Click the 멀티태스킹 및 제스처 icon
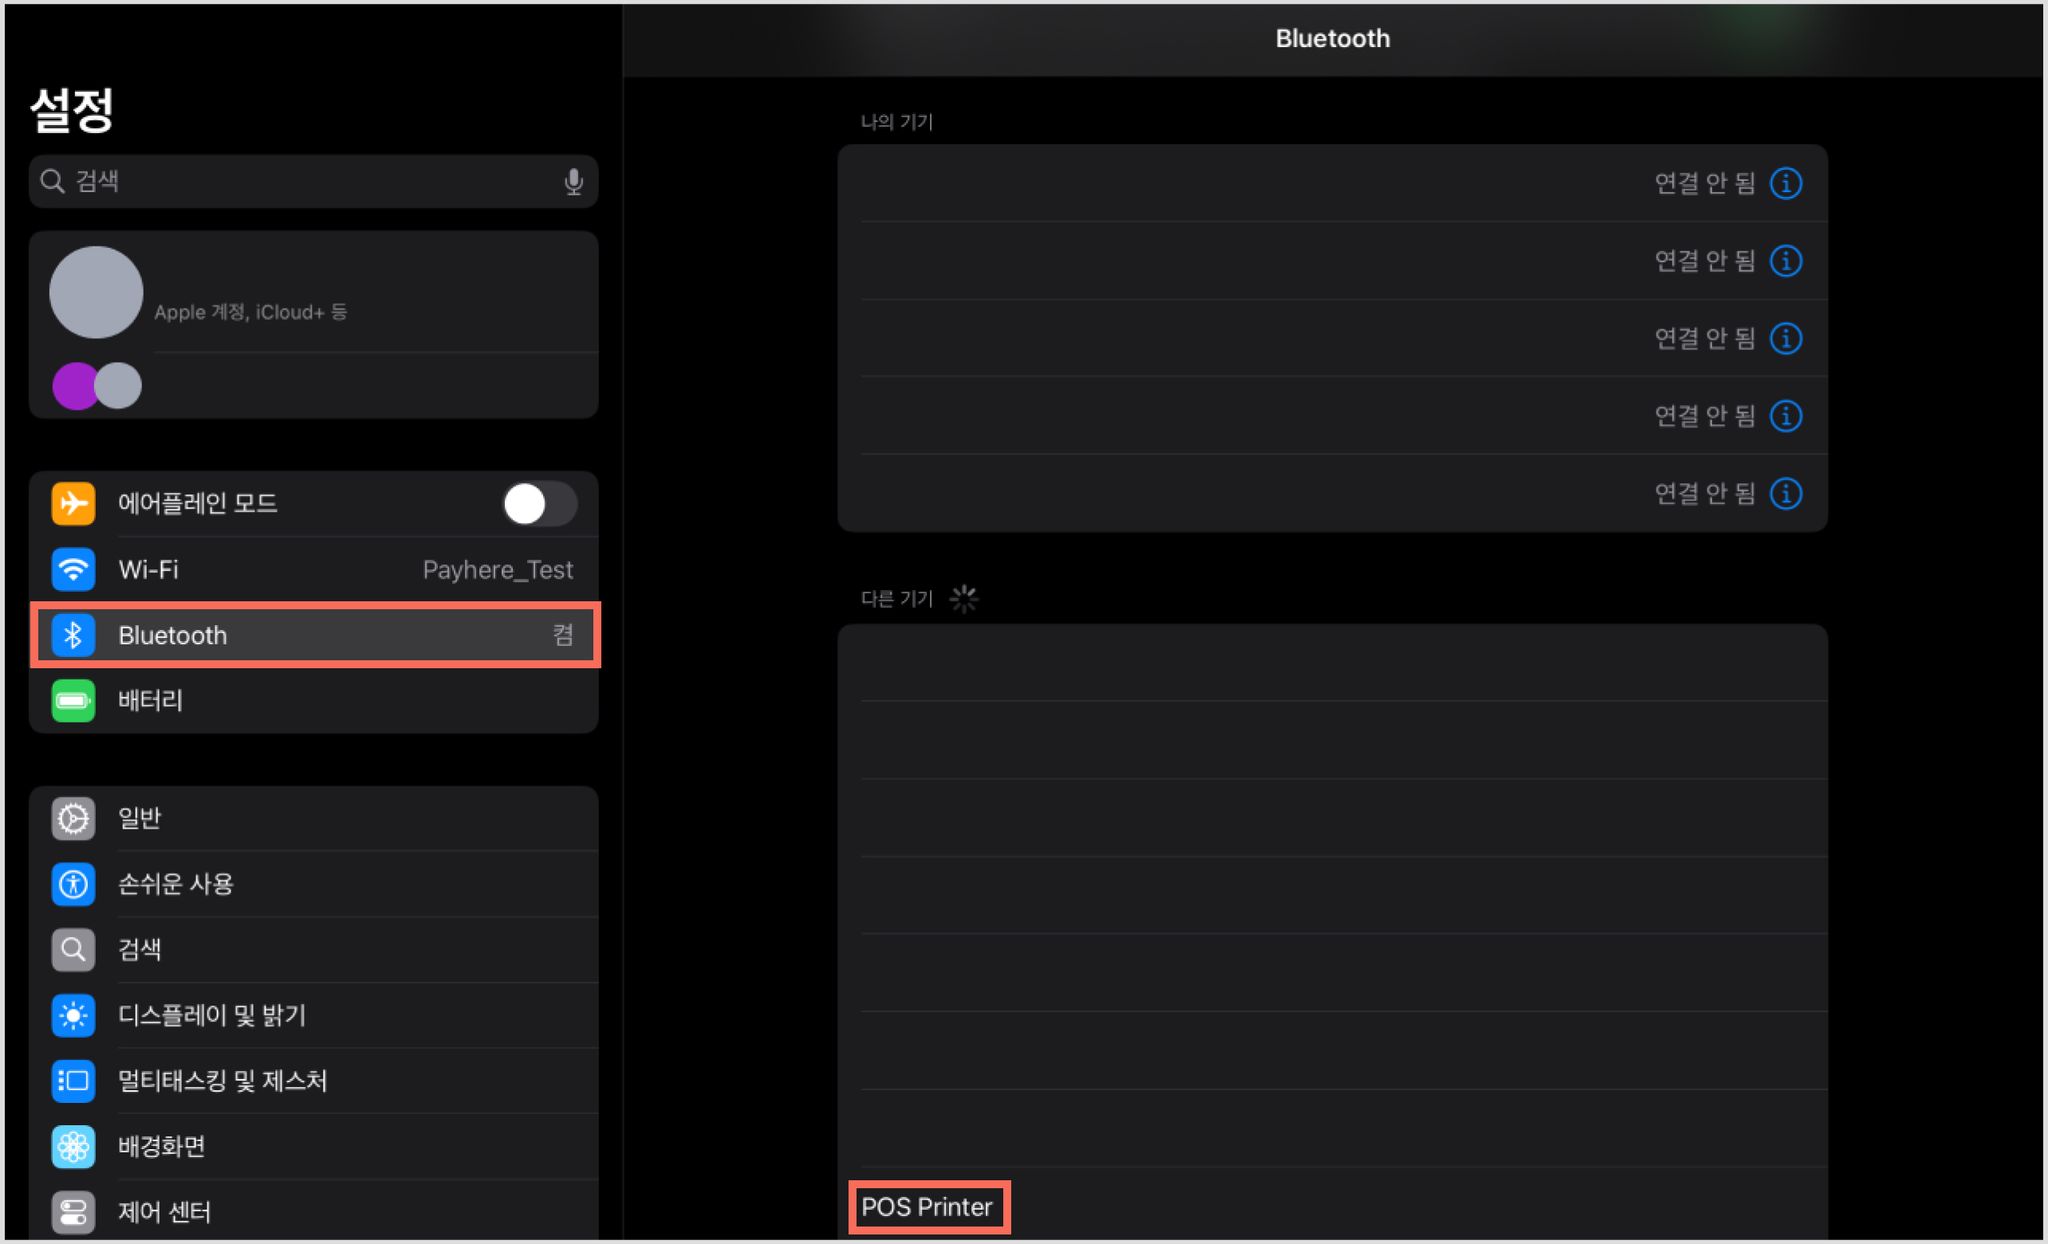This screenshot has width=2048, height=1244. [x=73, y=1081]
